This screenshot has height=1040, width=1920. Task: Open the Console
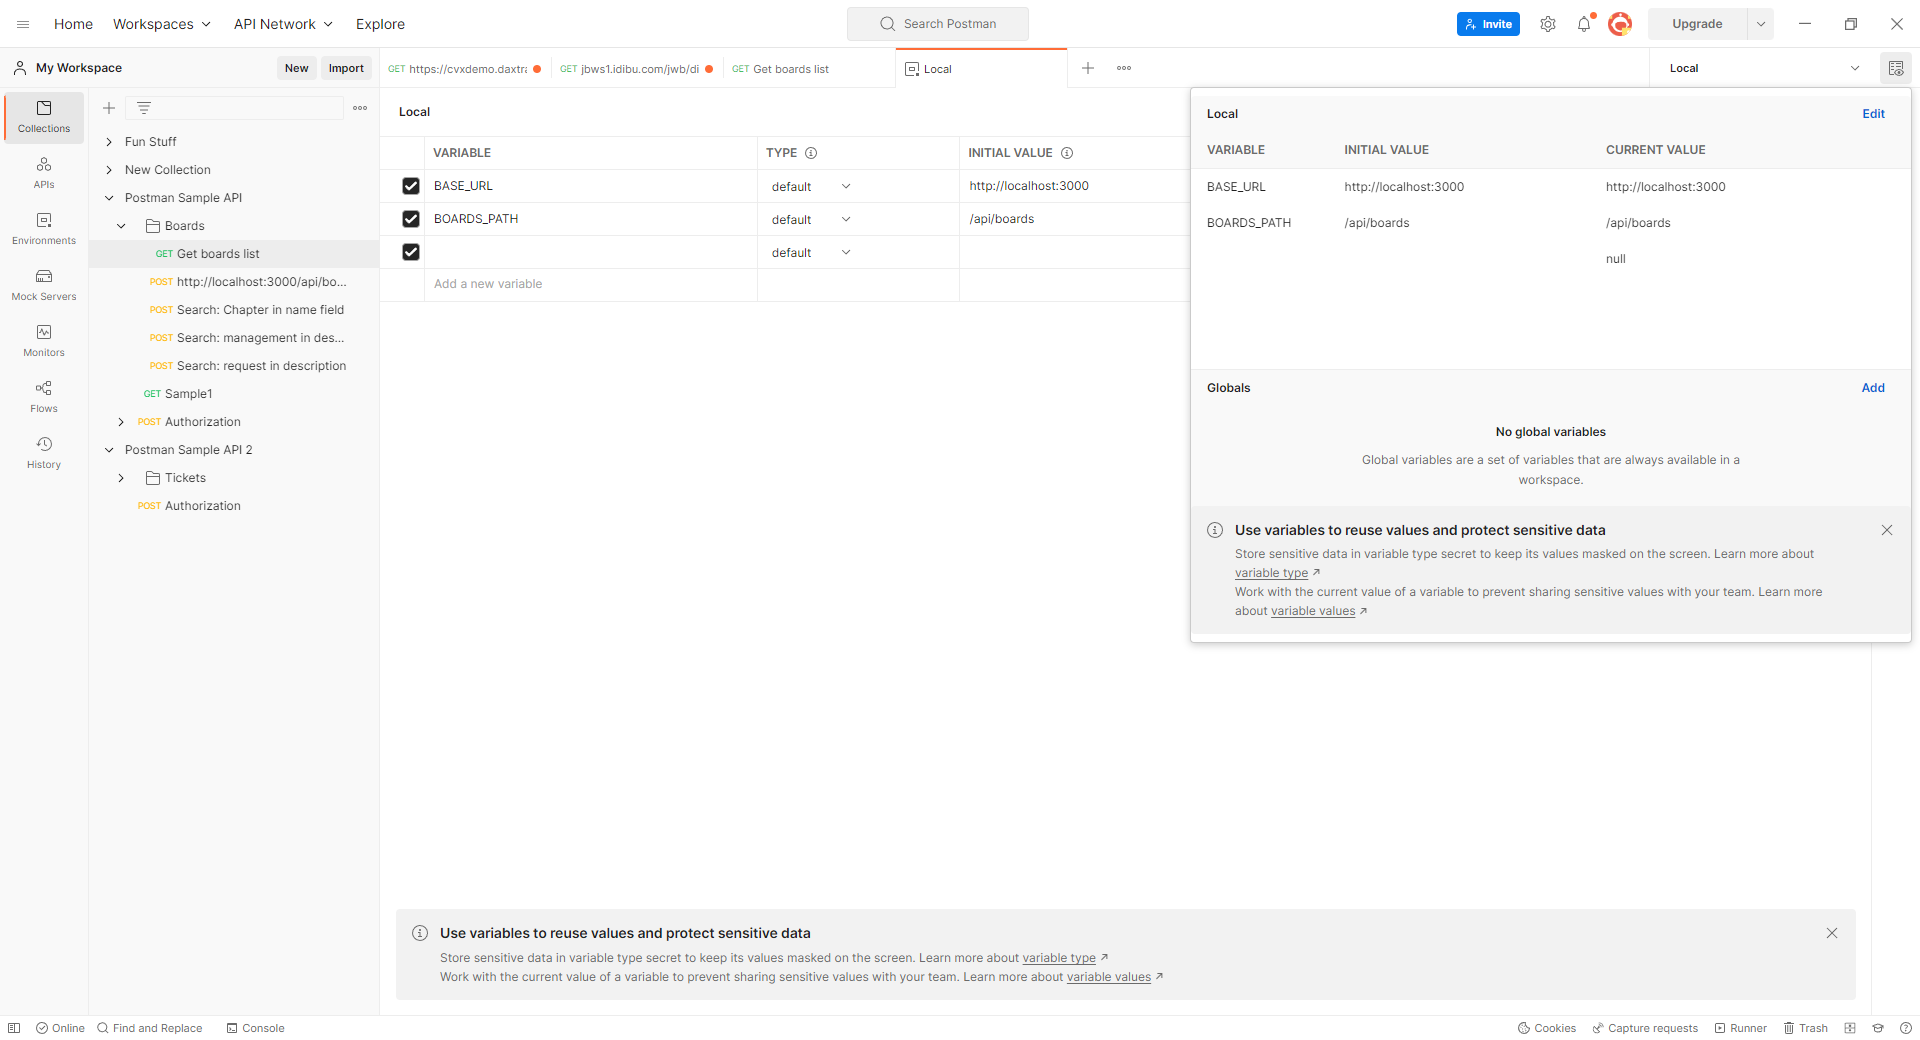coord(255,1028)
